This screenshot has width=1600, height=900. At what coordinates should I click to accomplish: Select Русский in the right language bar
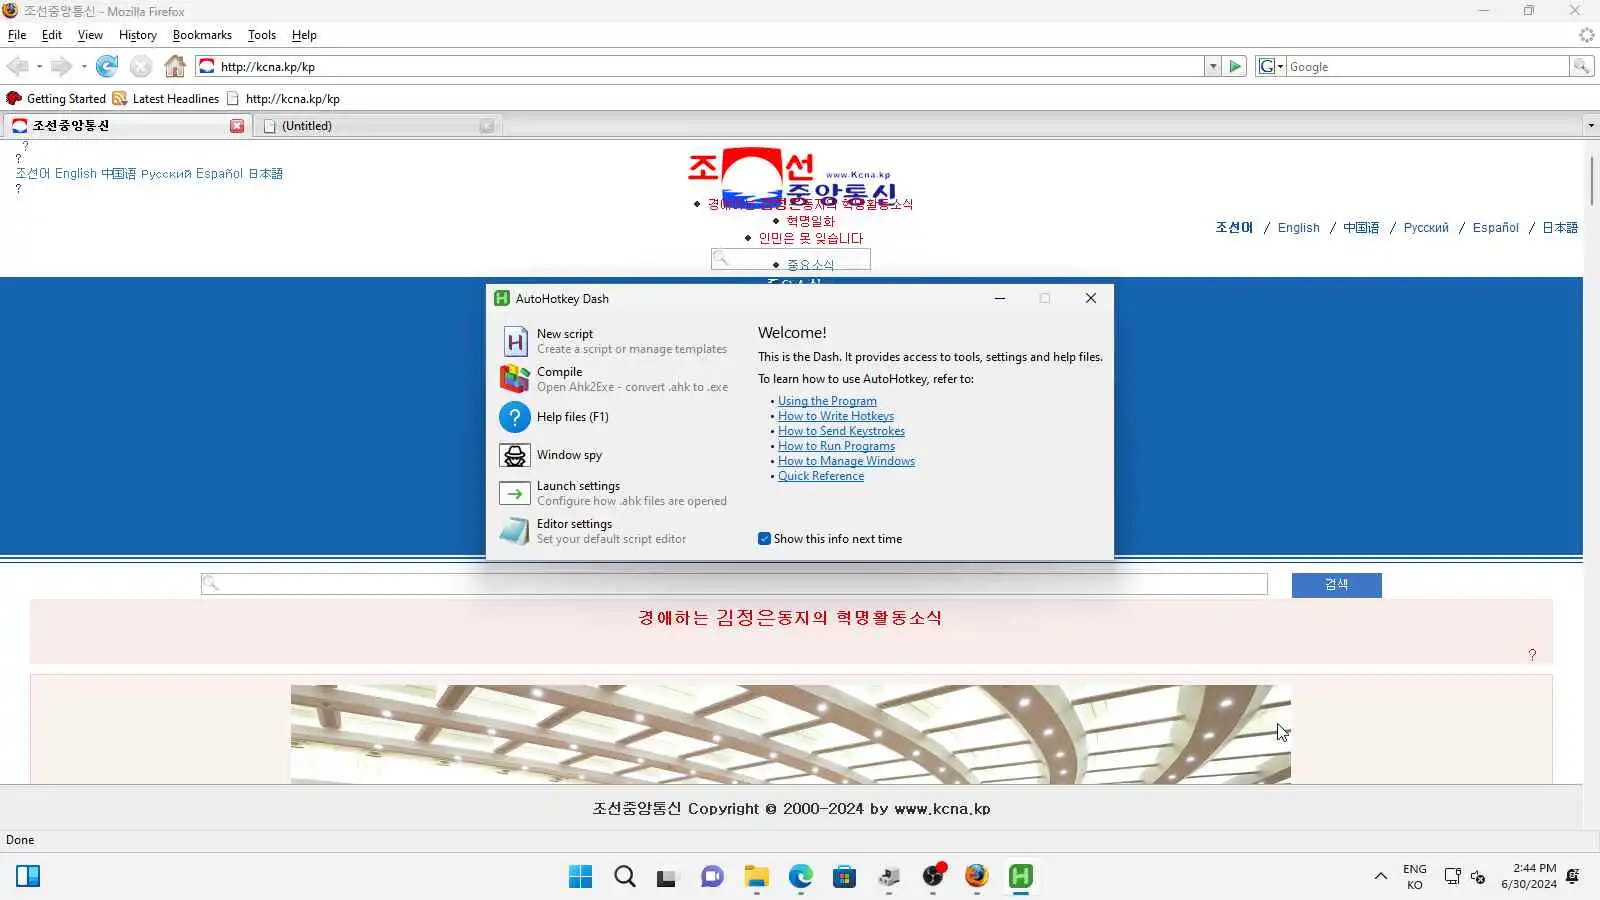coord(1426,228)
